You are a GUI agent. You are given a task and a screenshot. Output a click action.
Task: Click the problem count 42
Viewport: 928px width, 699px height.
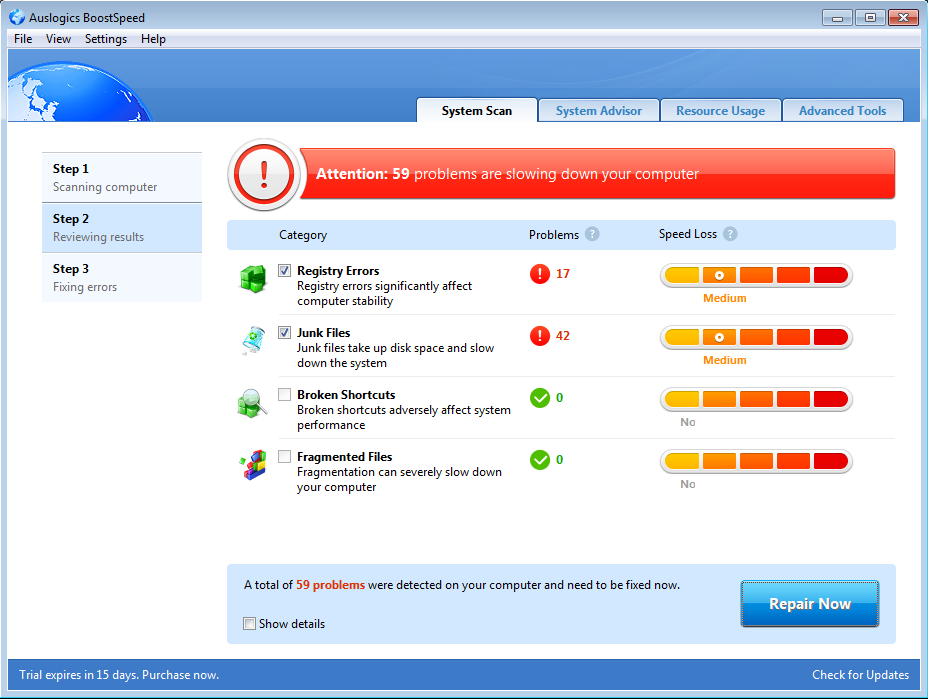(x=563, y=336)
